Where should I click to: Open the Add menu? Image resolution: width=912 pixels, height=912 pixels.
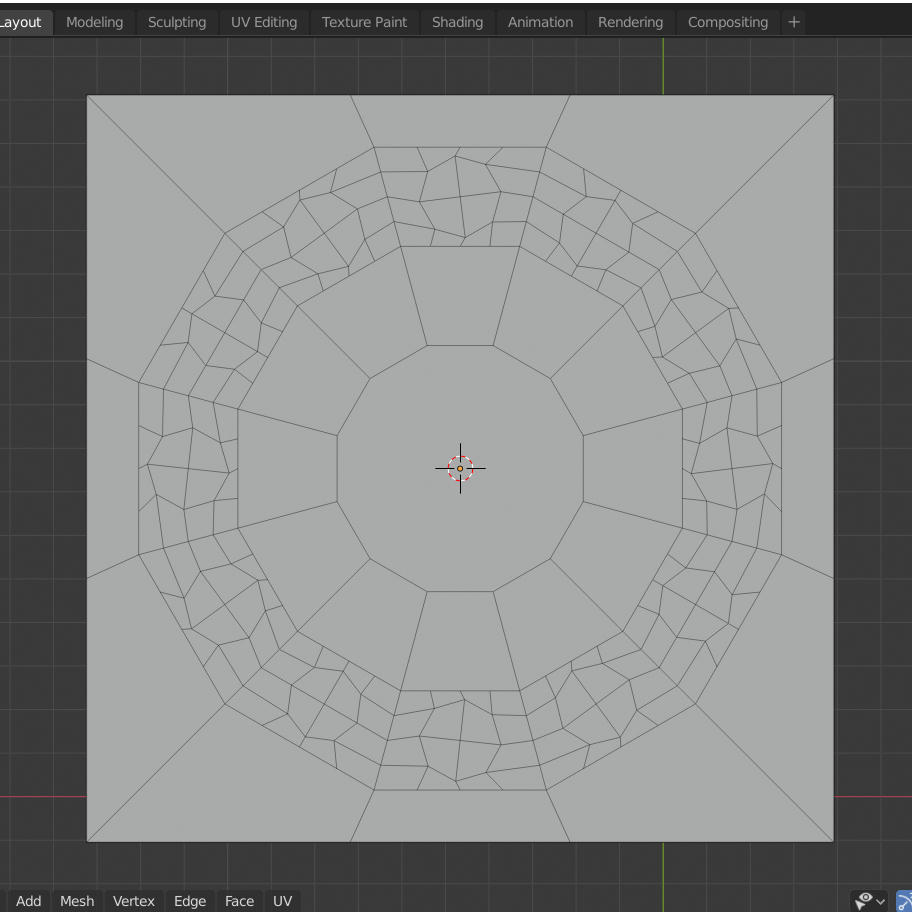pos(28,900)
